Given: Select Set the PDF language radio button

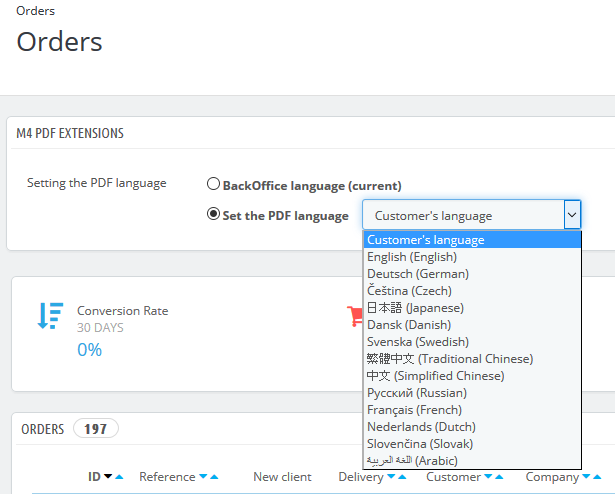Looking at the screenshot, I should [x=213, y=214].
